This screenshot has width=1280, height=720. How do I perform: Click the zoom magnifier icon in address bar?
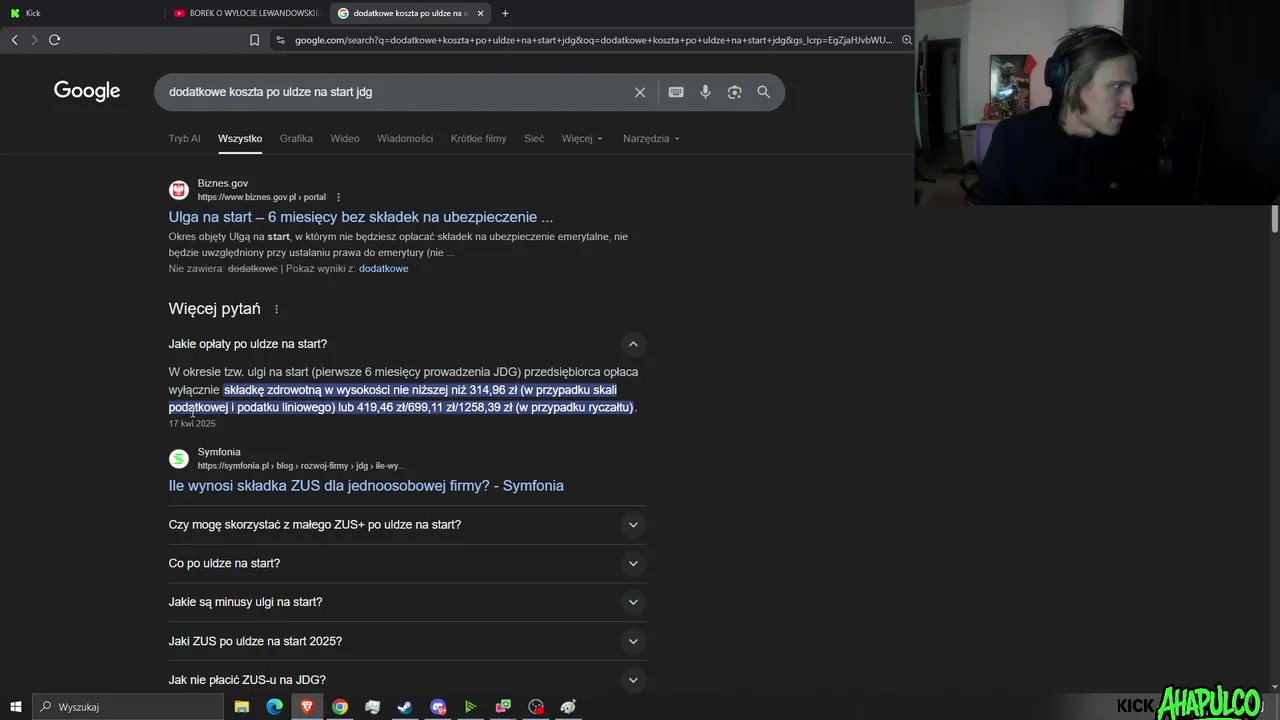pyautogui.click(x=907, y=40)
